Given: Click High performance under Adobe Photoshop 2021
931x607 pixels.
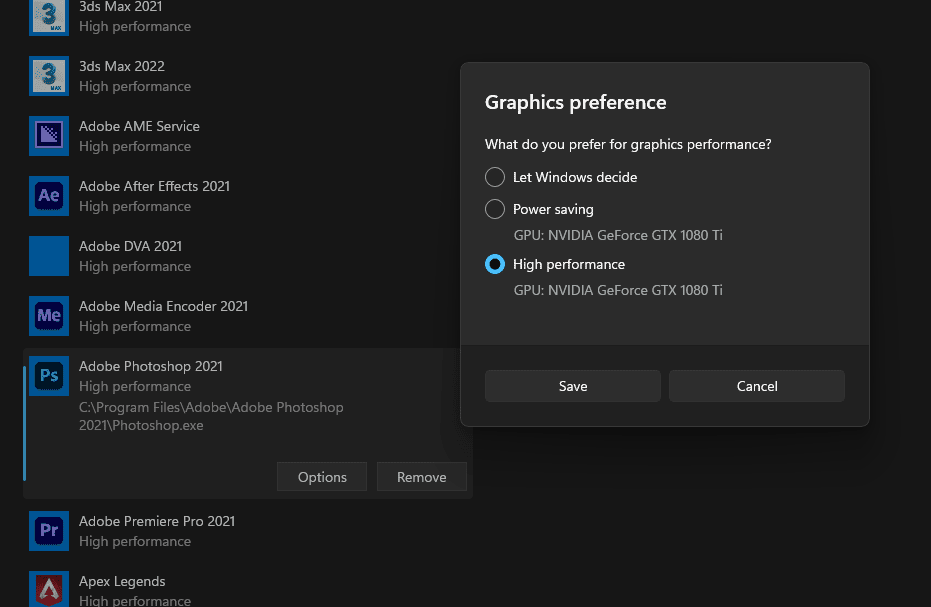Looking at the screenshot, I should [x=135, y=387].
